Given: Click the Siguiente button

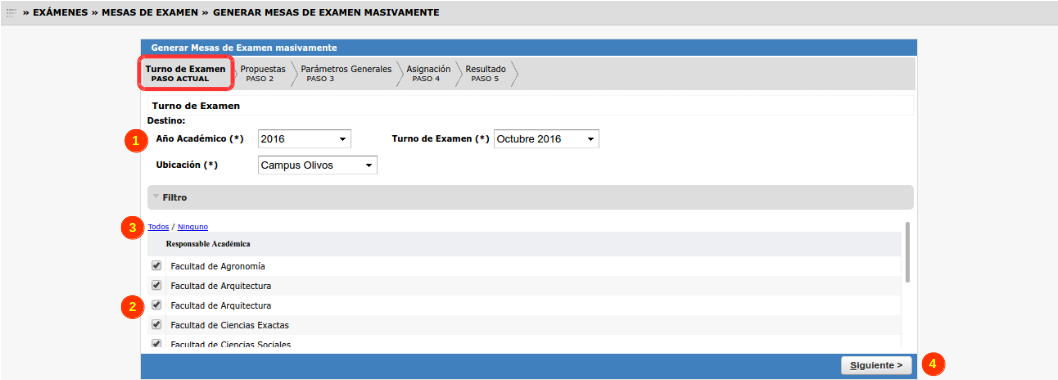Looking at the screenshot, I should point(876,365).
